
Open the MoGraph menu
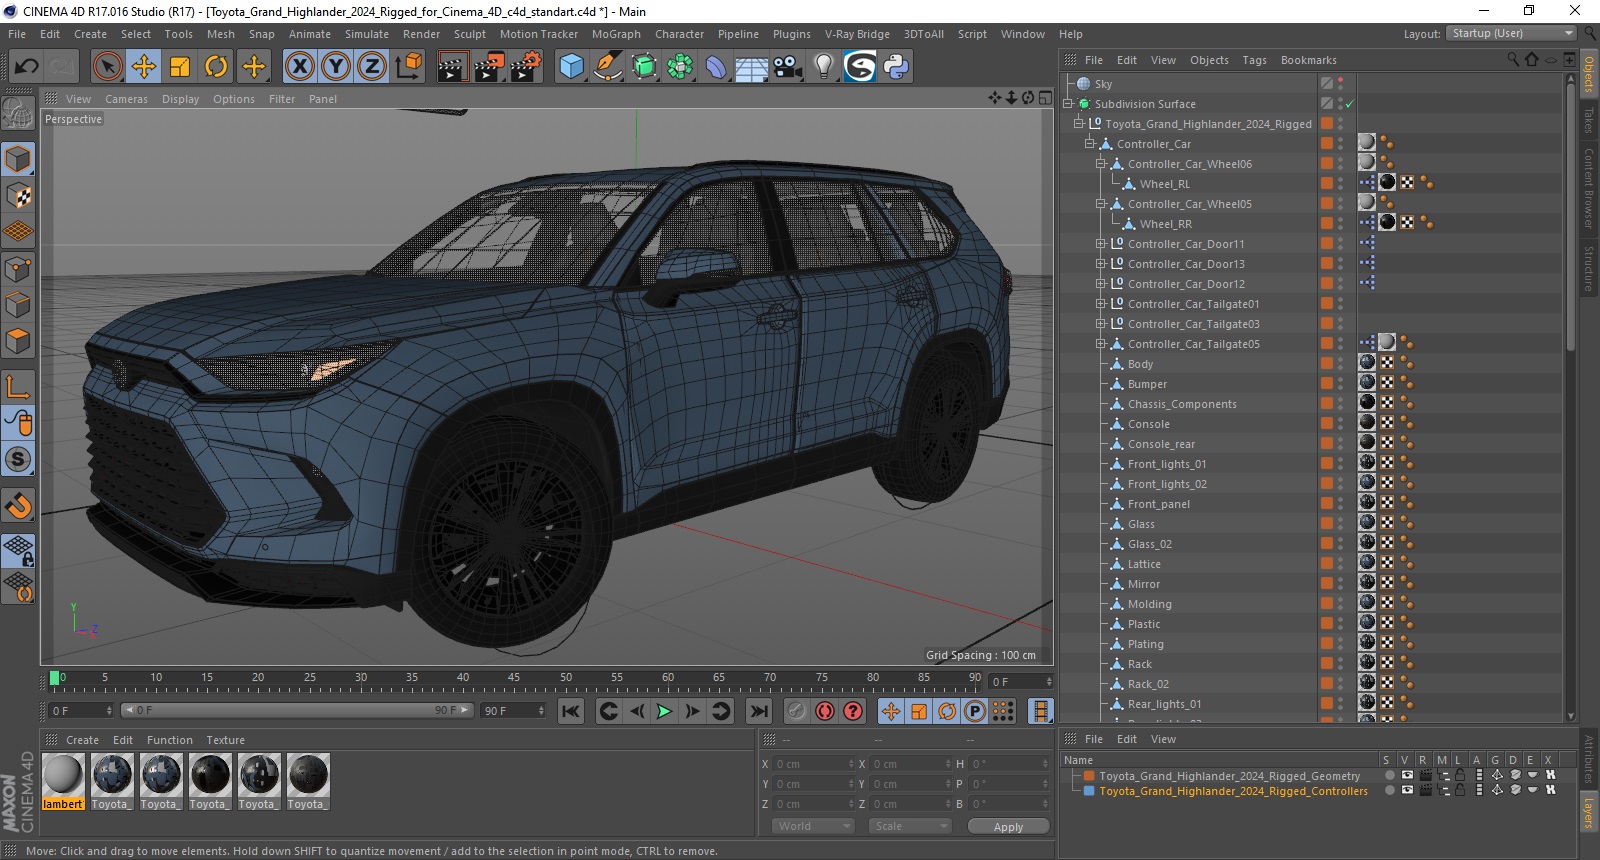click(x=616, y=34)
